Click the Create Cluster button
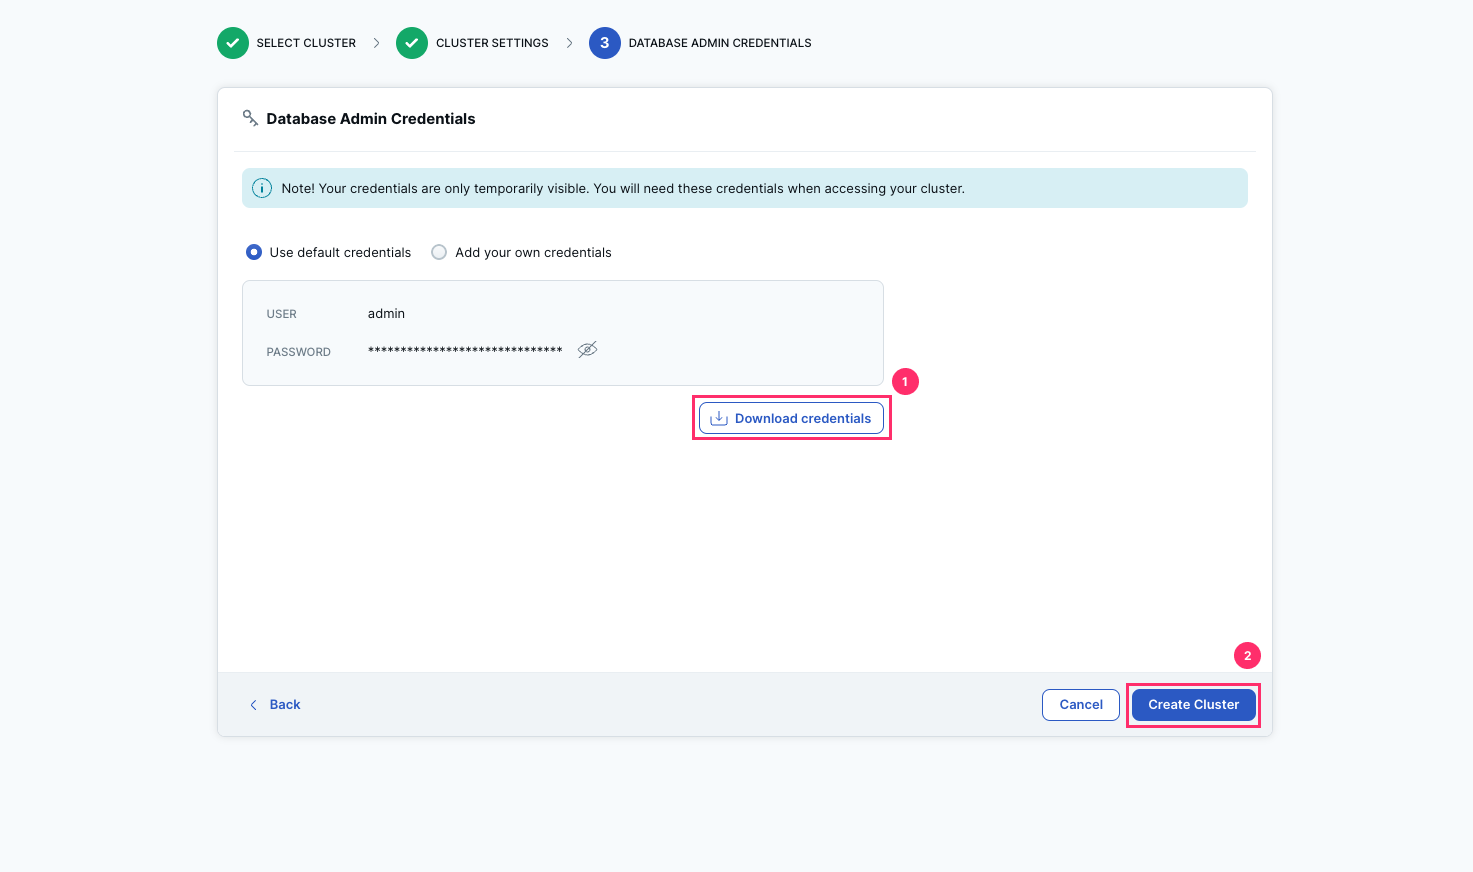This screenshot has height=872, width=1473. point(1193,704)
